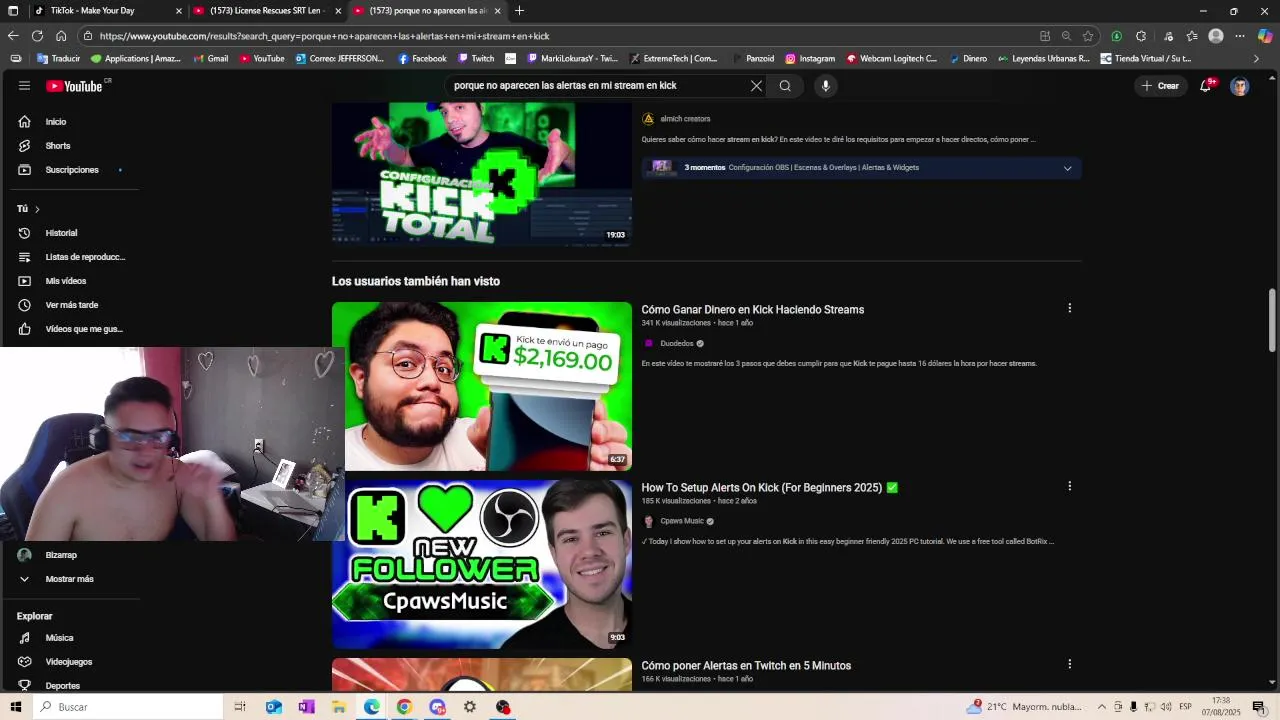The image size is (1280, 720).
Task: Click the browser back arrow
Action: tap(13, 36)
